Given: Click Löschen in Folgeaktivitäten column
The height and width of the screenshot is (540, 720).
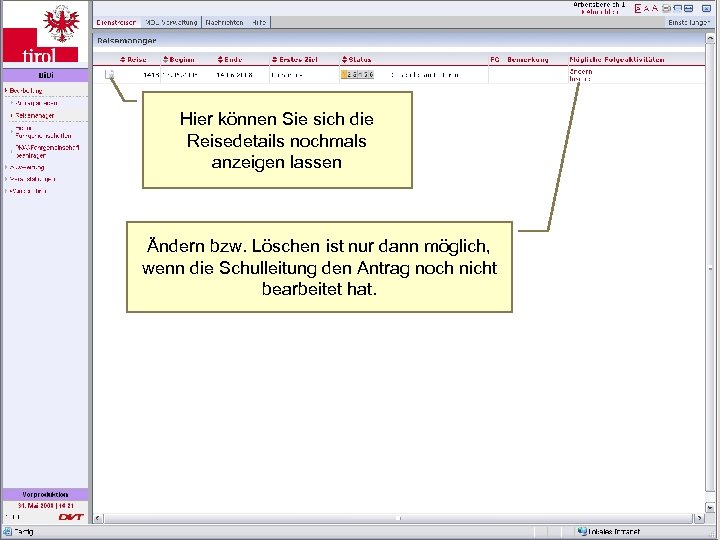Looking at the screenshot, I should (579, 79).
